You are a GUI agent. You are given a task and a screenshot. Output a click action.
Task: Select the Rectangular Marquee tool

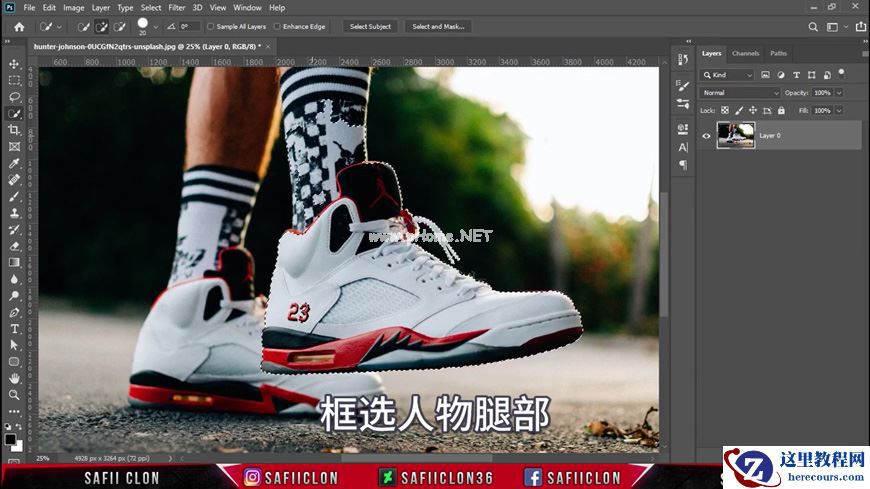14,80
